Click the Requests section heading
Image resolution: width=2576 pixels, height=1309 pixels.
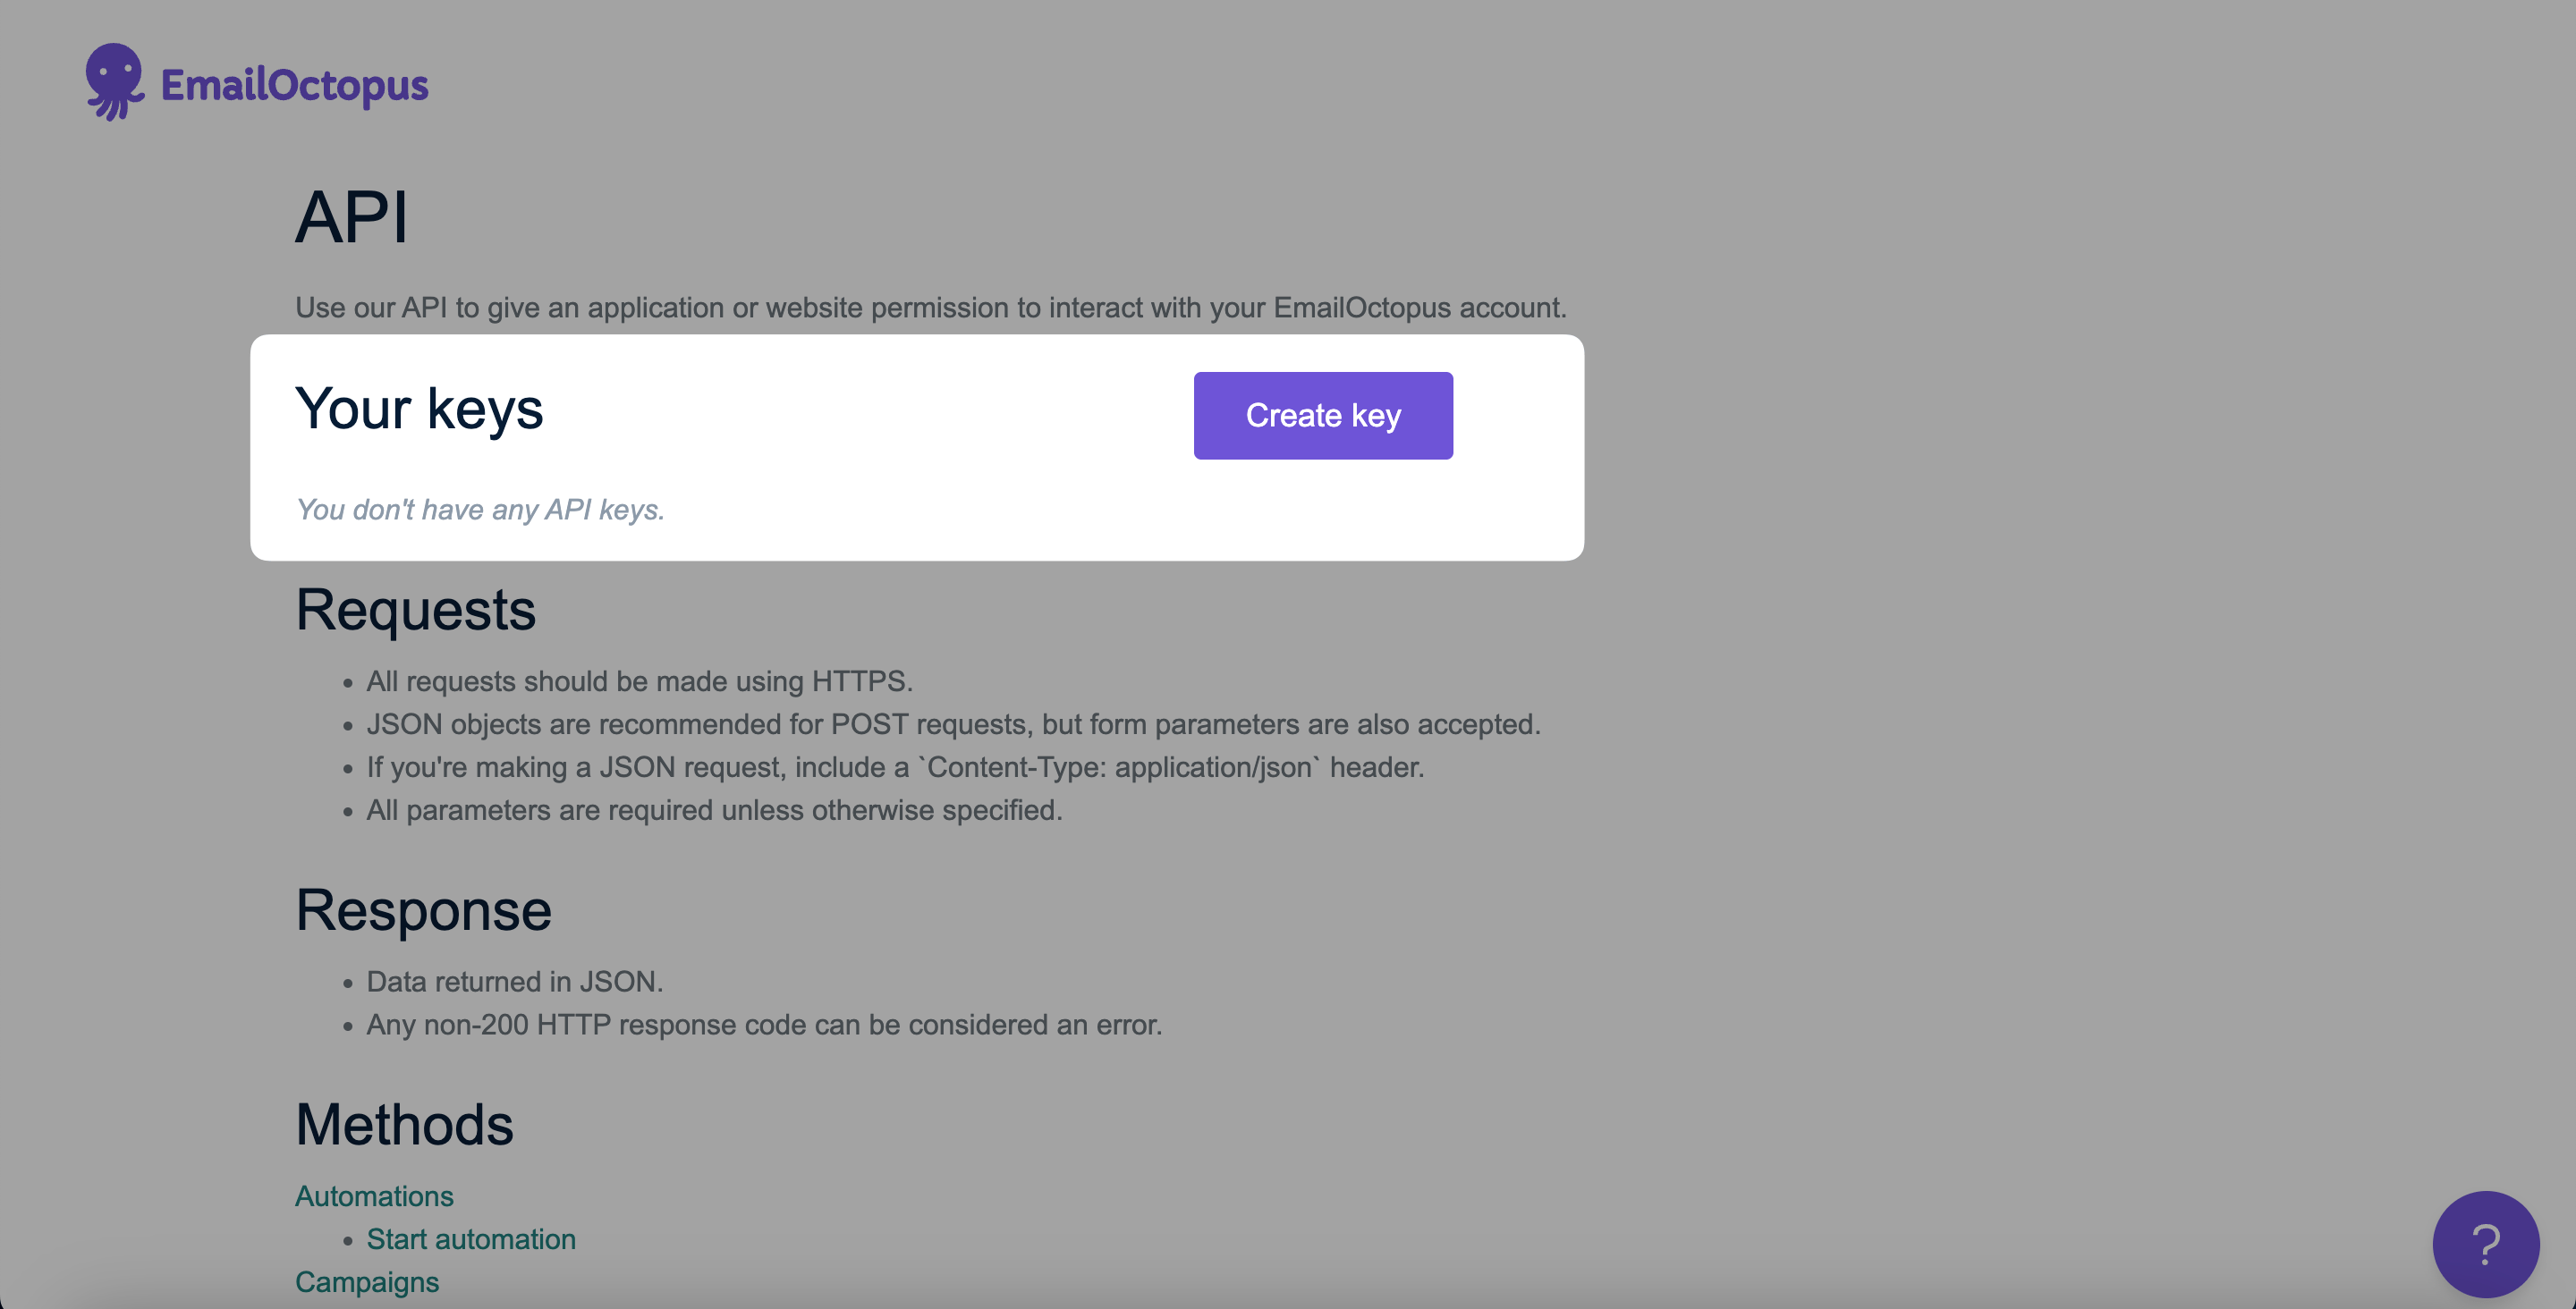[x=416, y=610]
